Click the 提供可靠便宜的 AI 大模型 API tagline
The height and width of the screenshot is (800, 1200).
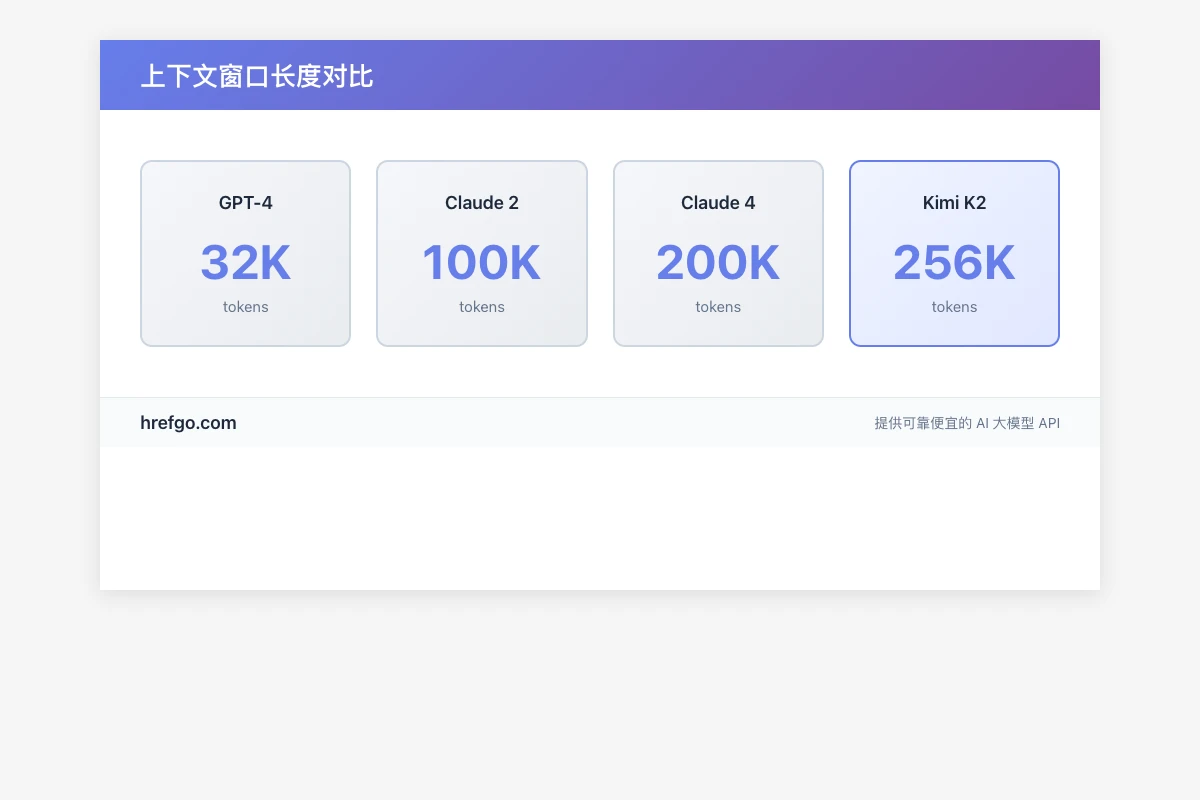tap(967, 423)
